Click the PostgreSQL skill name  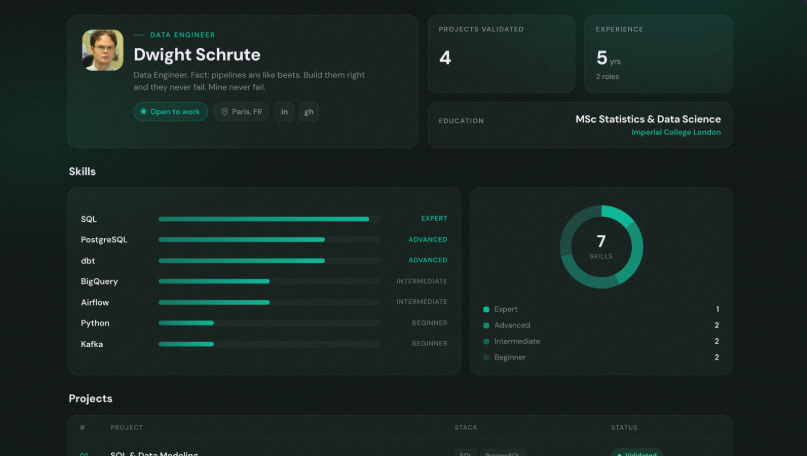tap(104, 240)
